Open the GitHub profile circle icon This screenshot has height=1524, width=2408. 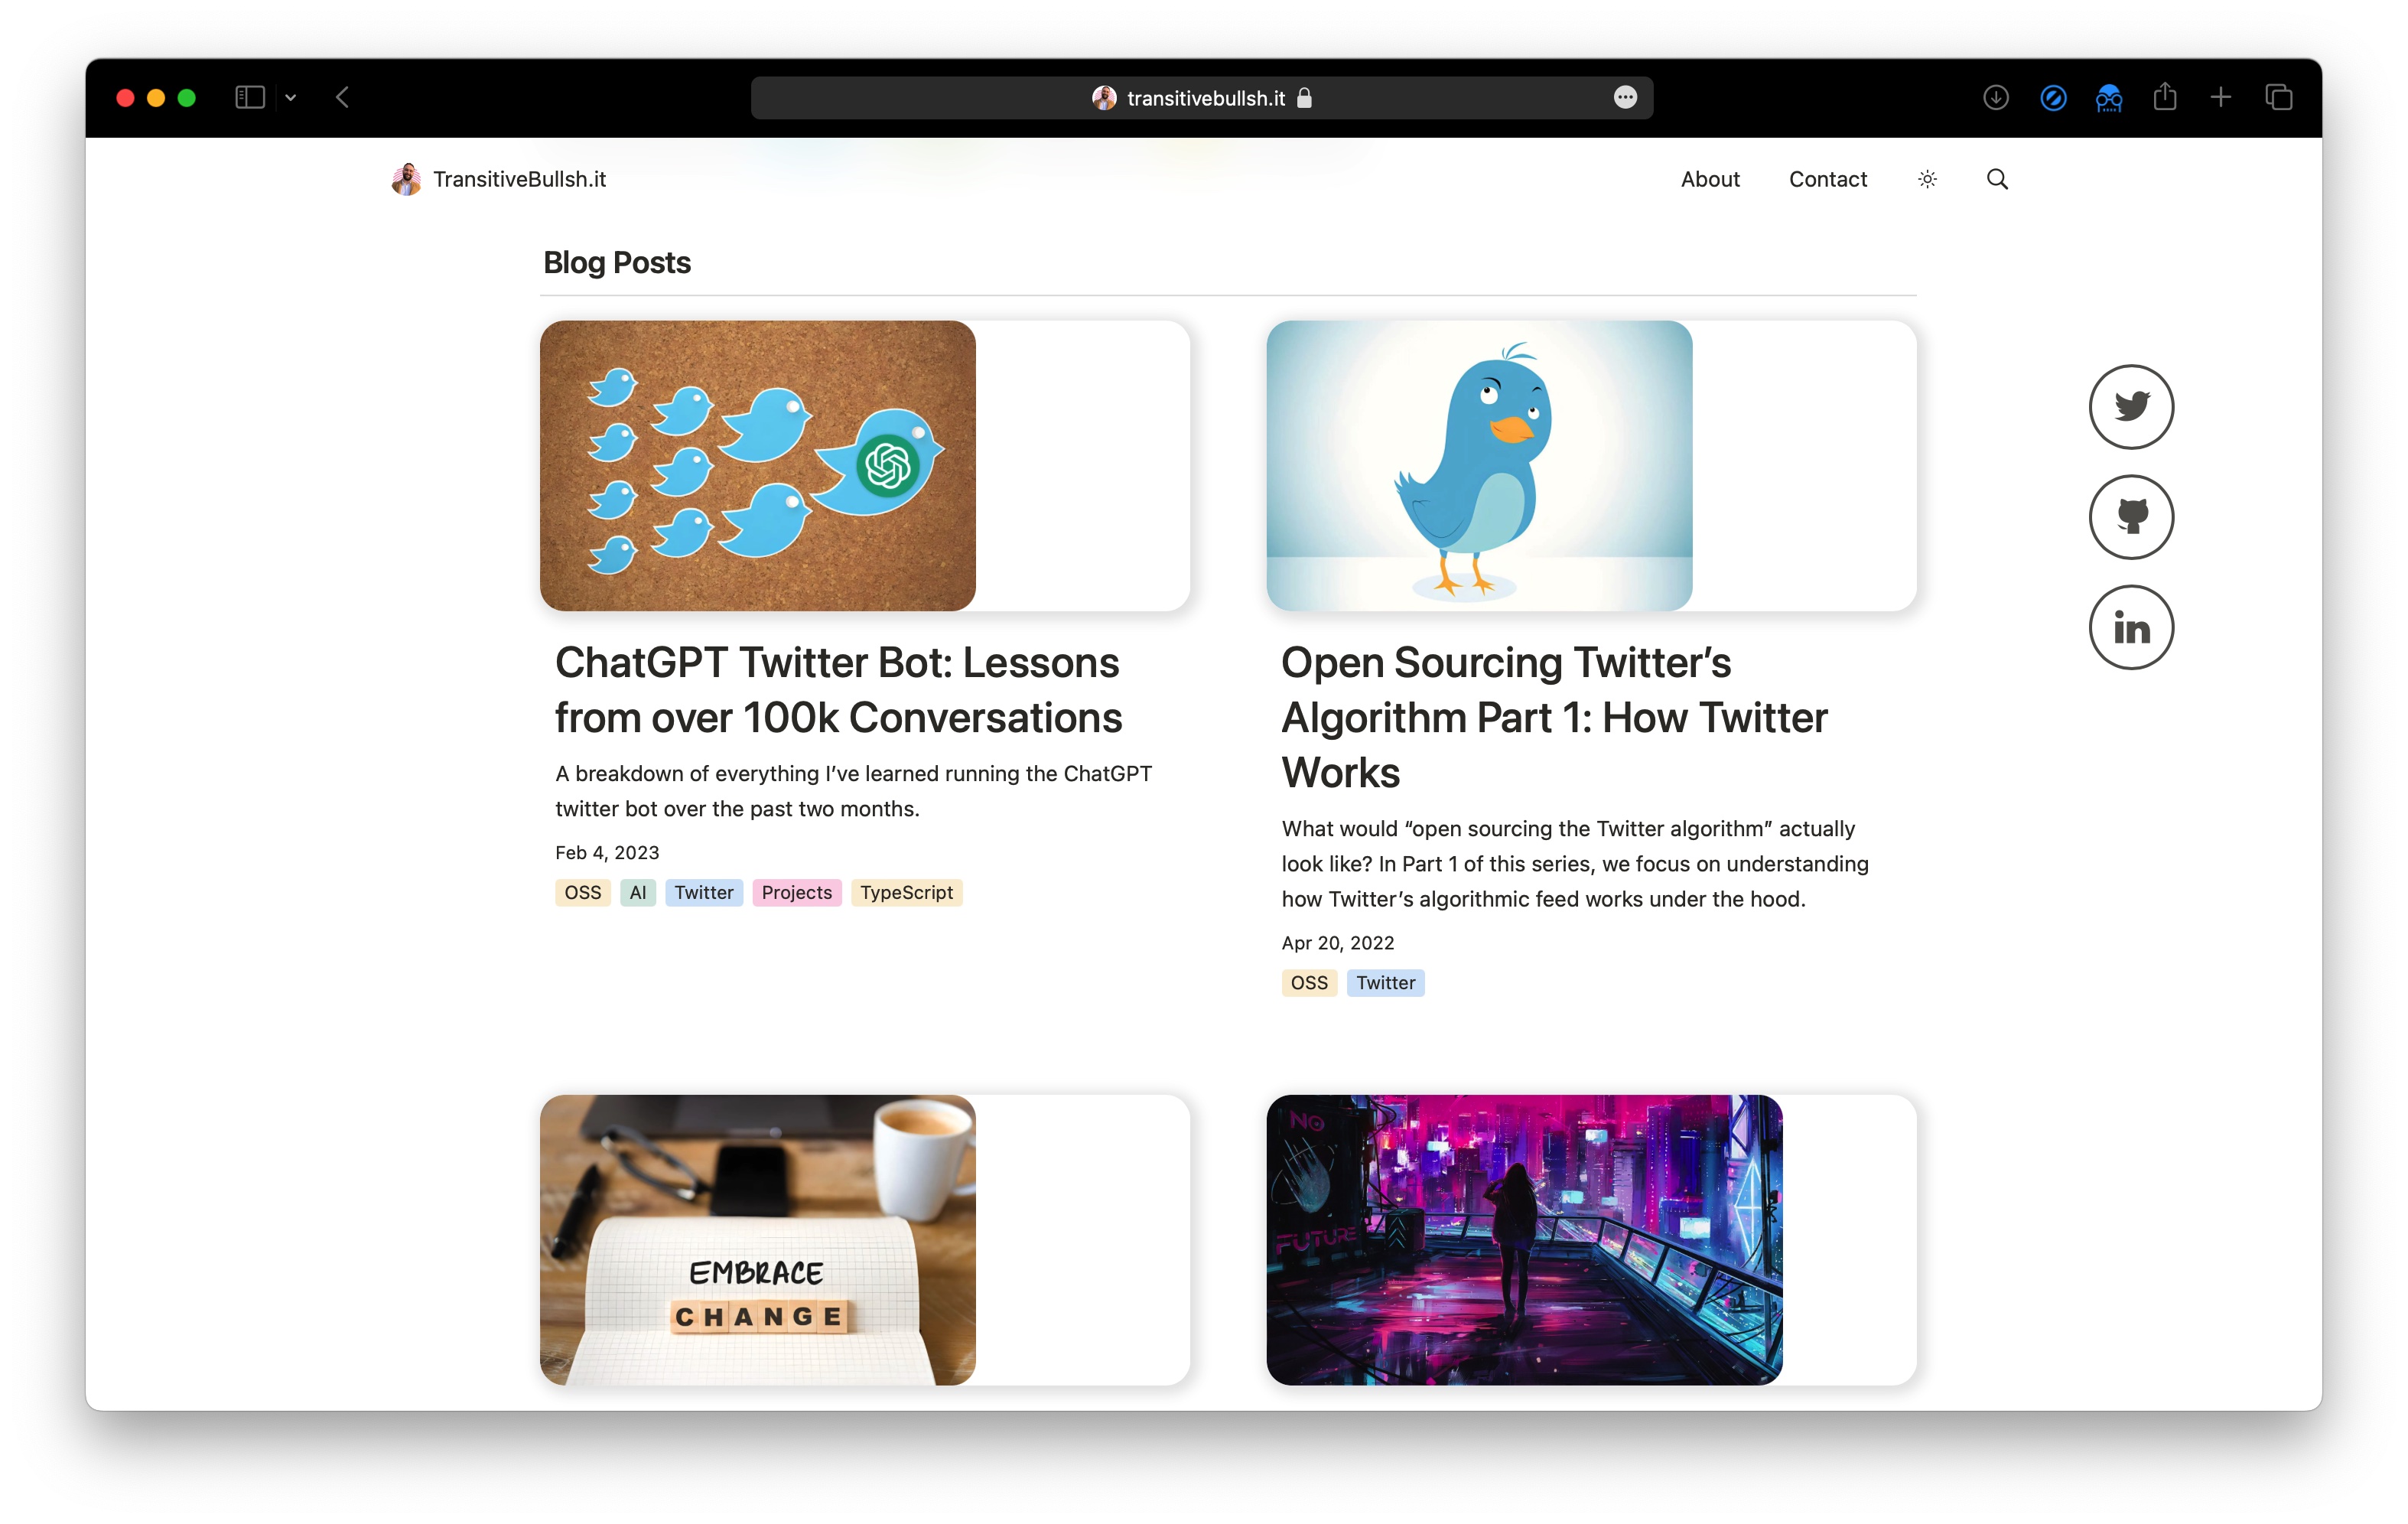pyautogui.click(x=2130, y=516)
